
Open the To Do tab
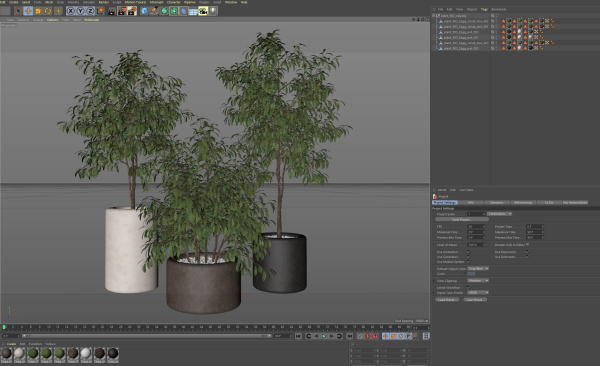coord(549,203)
